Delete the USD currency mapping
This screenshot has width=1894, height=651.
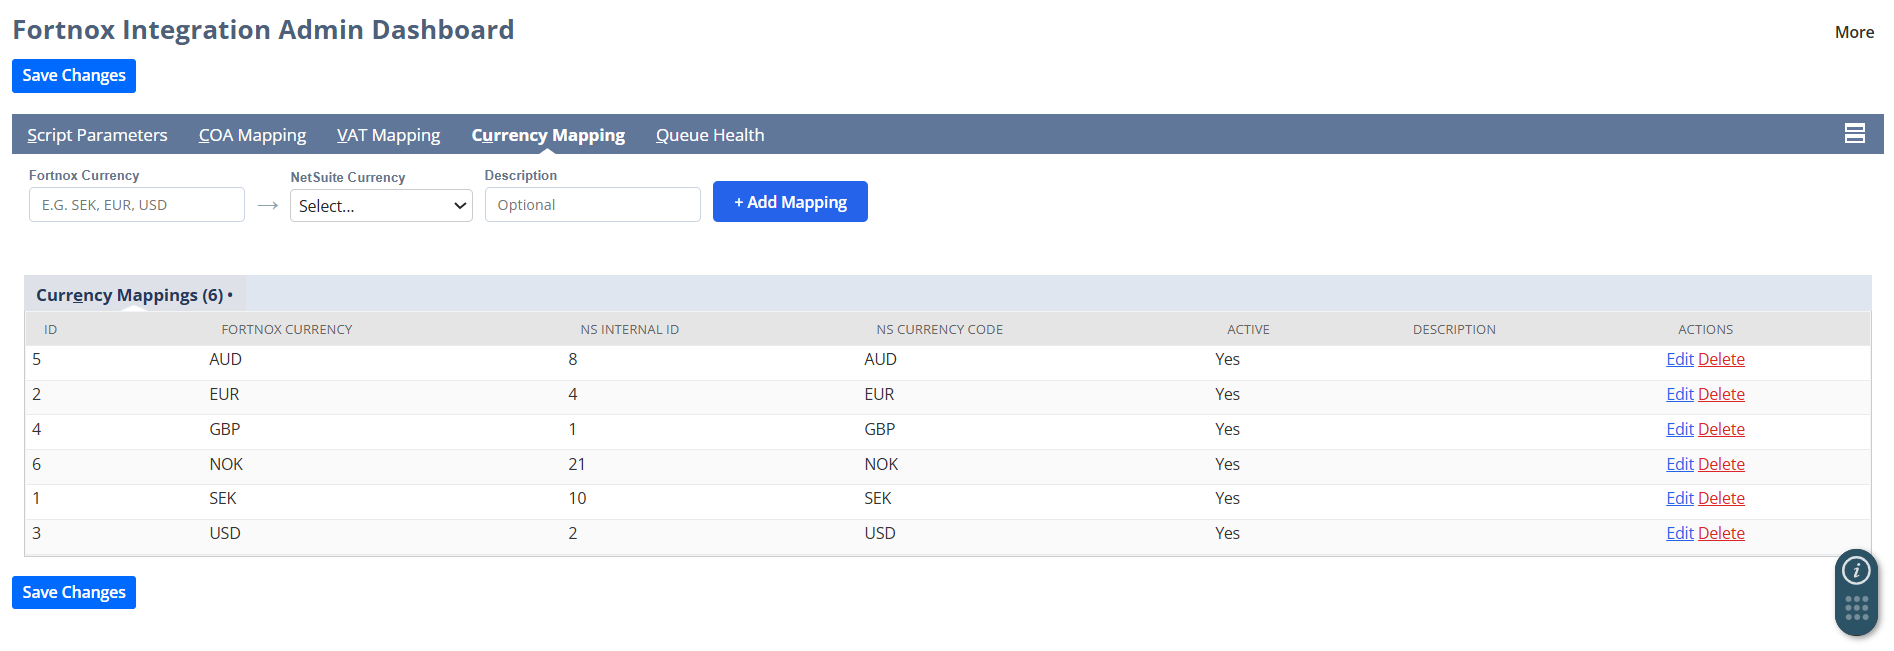point(1721,533)
